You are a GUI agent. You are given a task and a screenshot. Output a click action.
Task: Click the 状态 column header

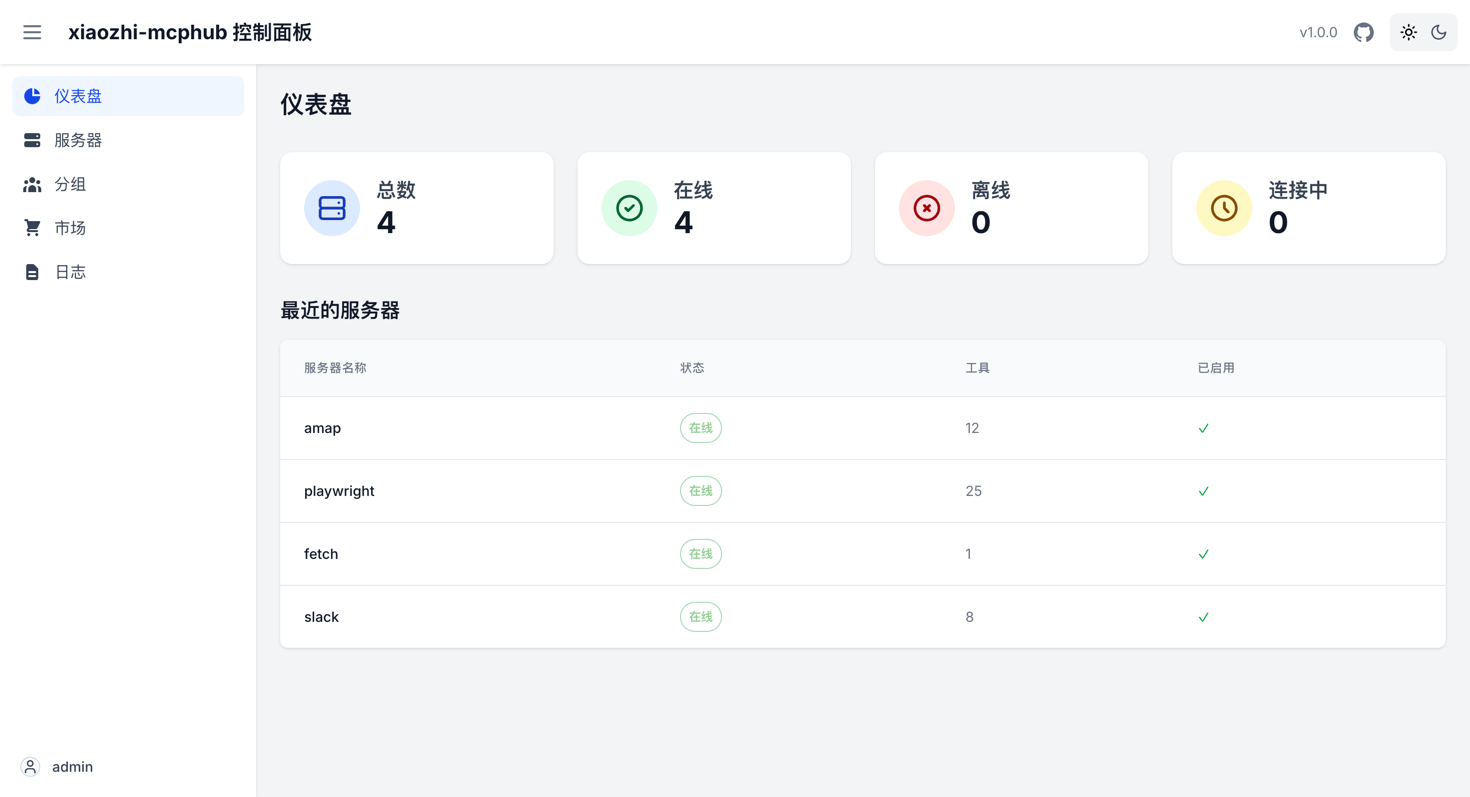coord(692,368)
